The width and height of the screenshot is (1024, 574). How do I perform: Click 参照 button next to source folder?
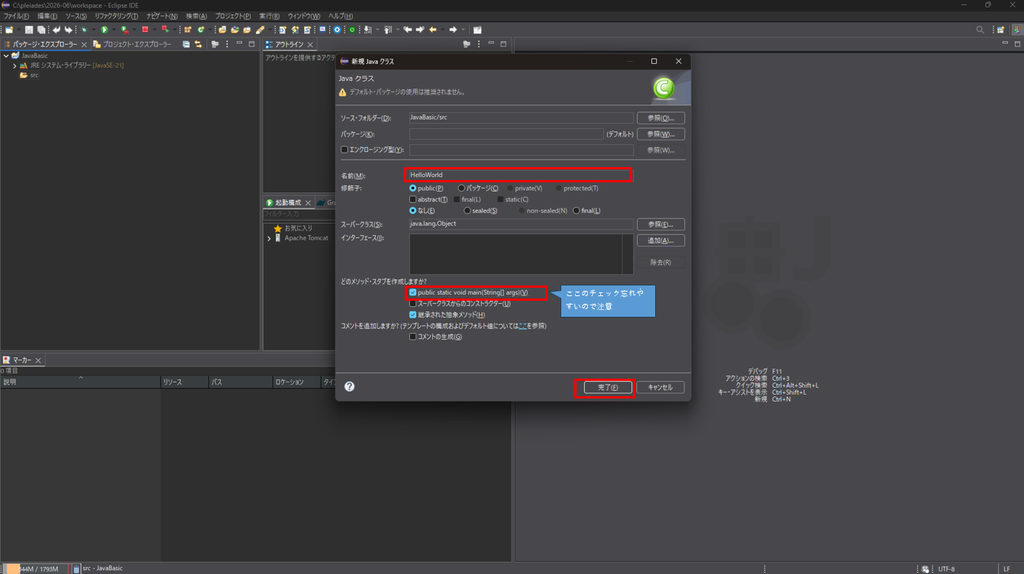pyautogui.click(x=660, y=118)
